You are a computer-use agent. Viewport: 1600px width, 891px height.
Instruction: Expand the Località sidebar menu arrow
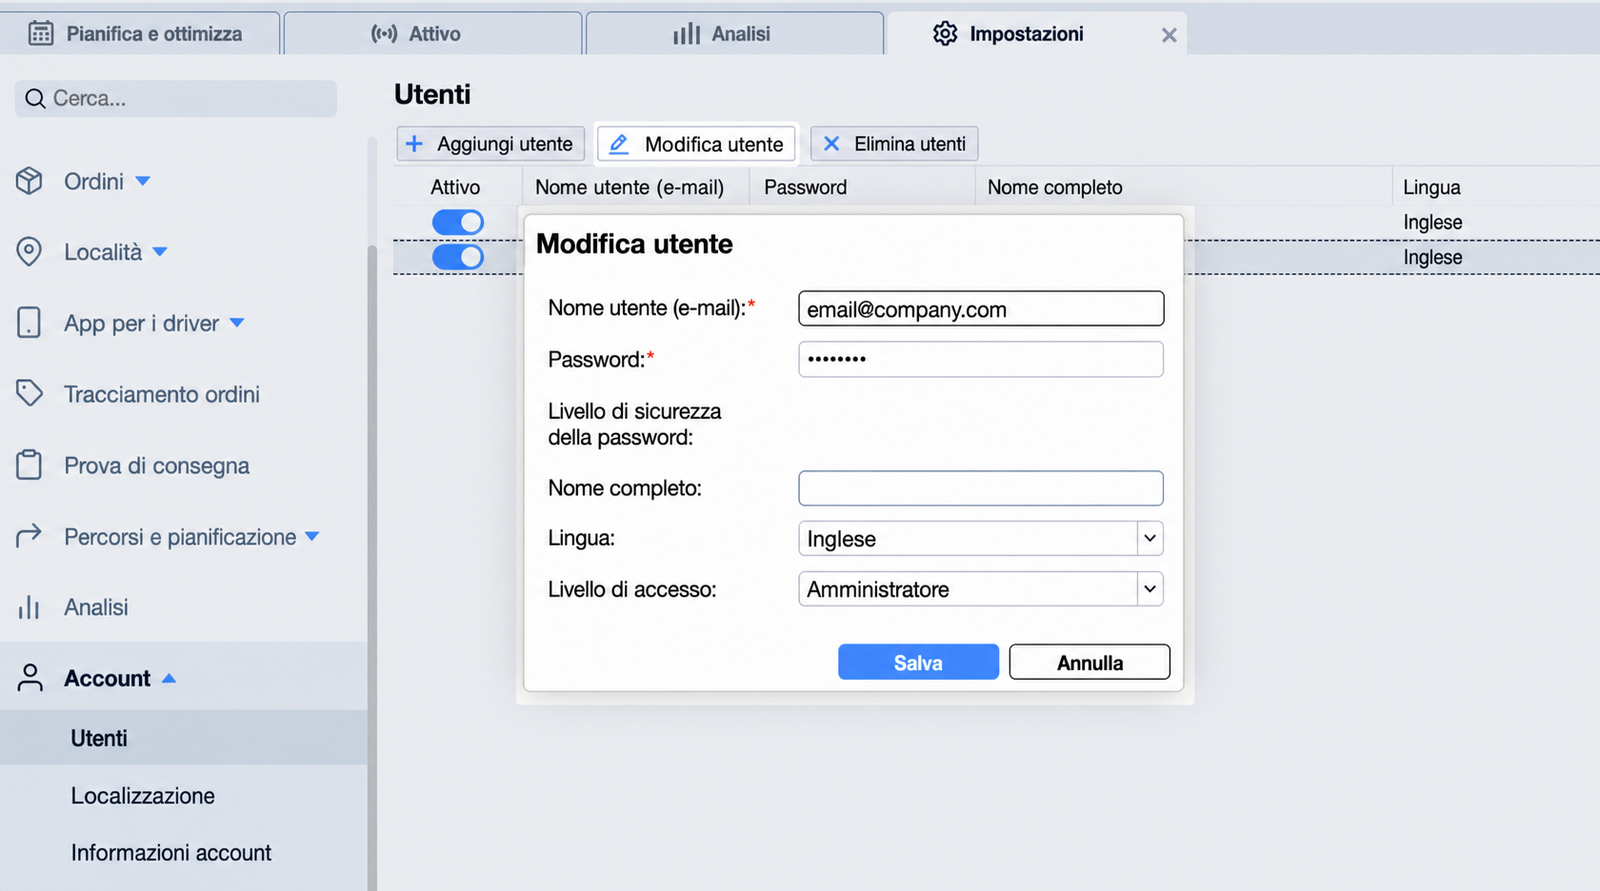tap(160, 252)
